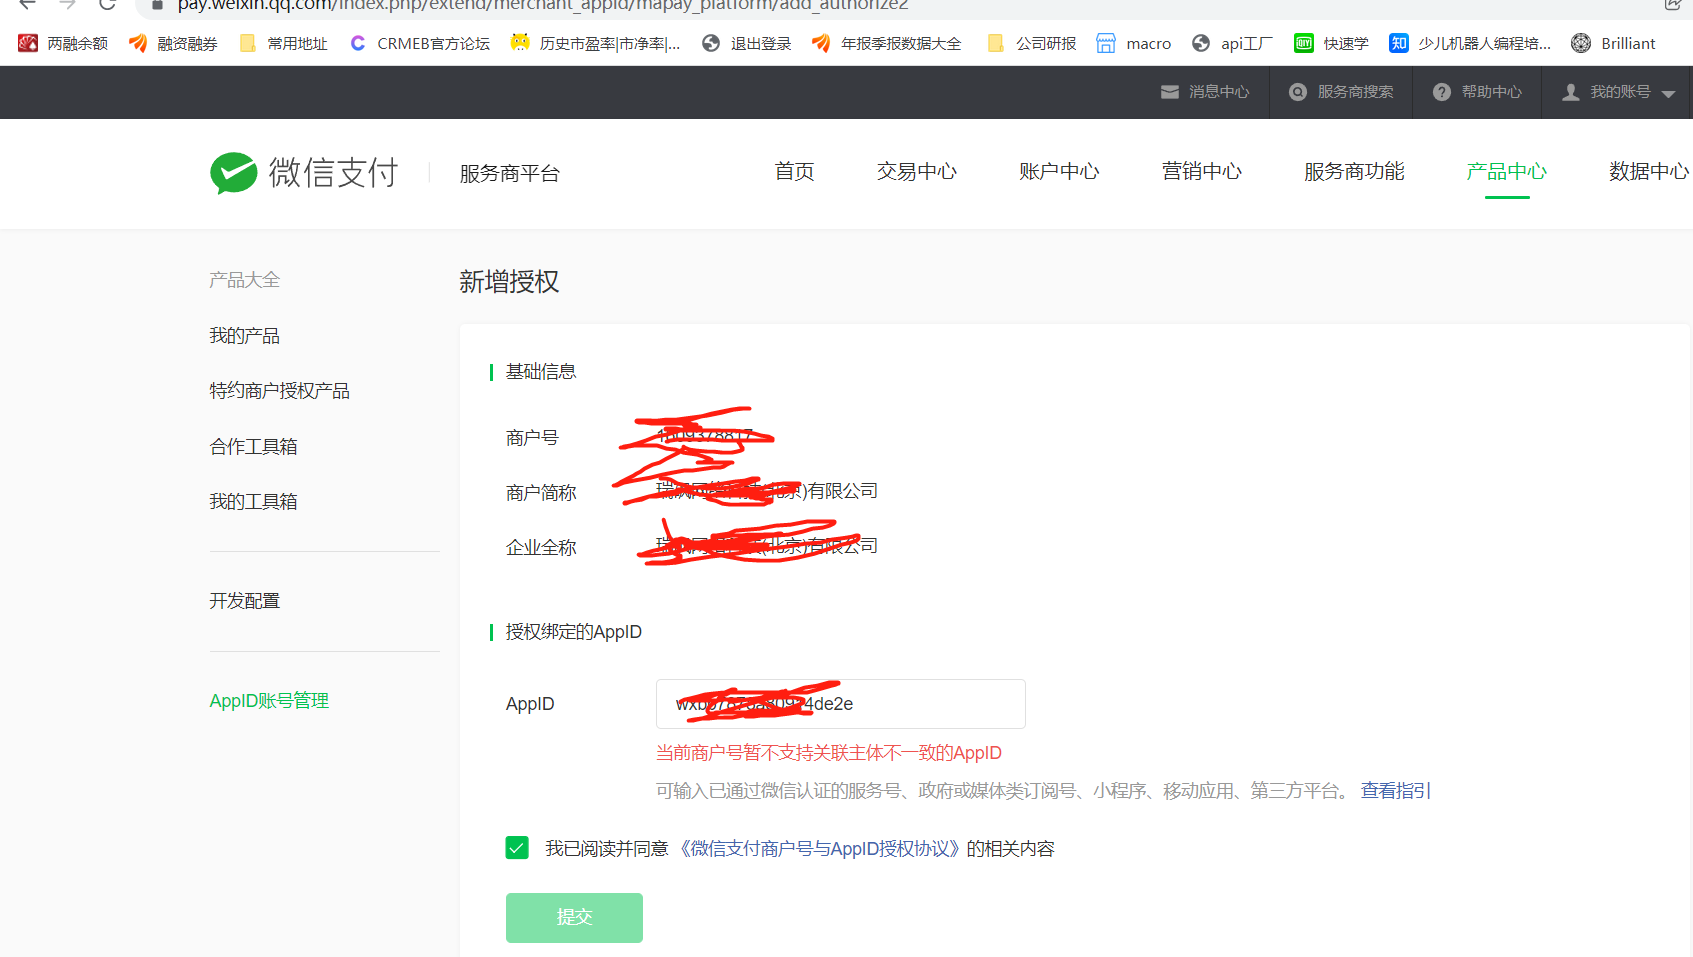Viewport: 1693px width, 957px height.
Task: Click the 产品大全 sidebar heading
Action: (x=245, y=280)
